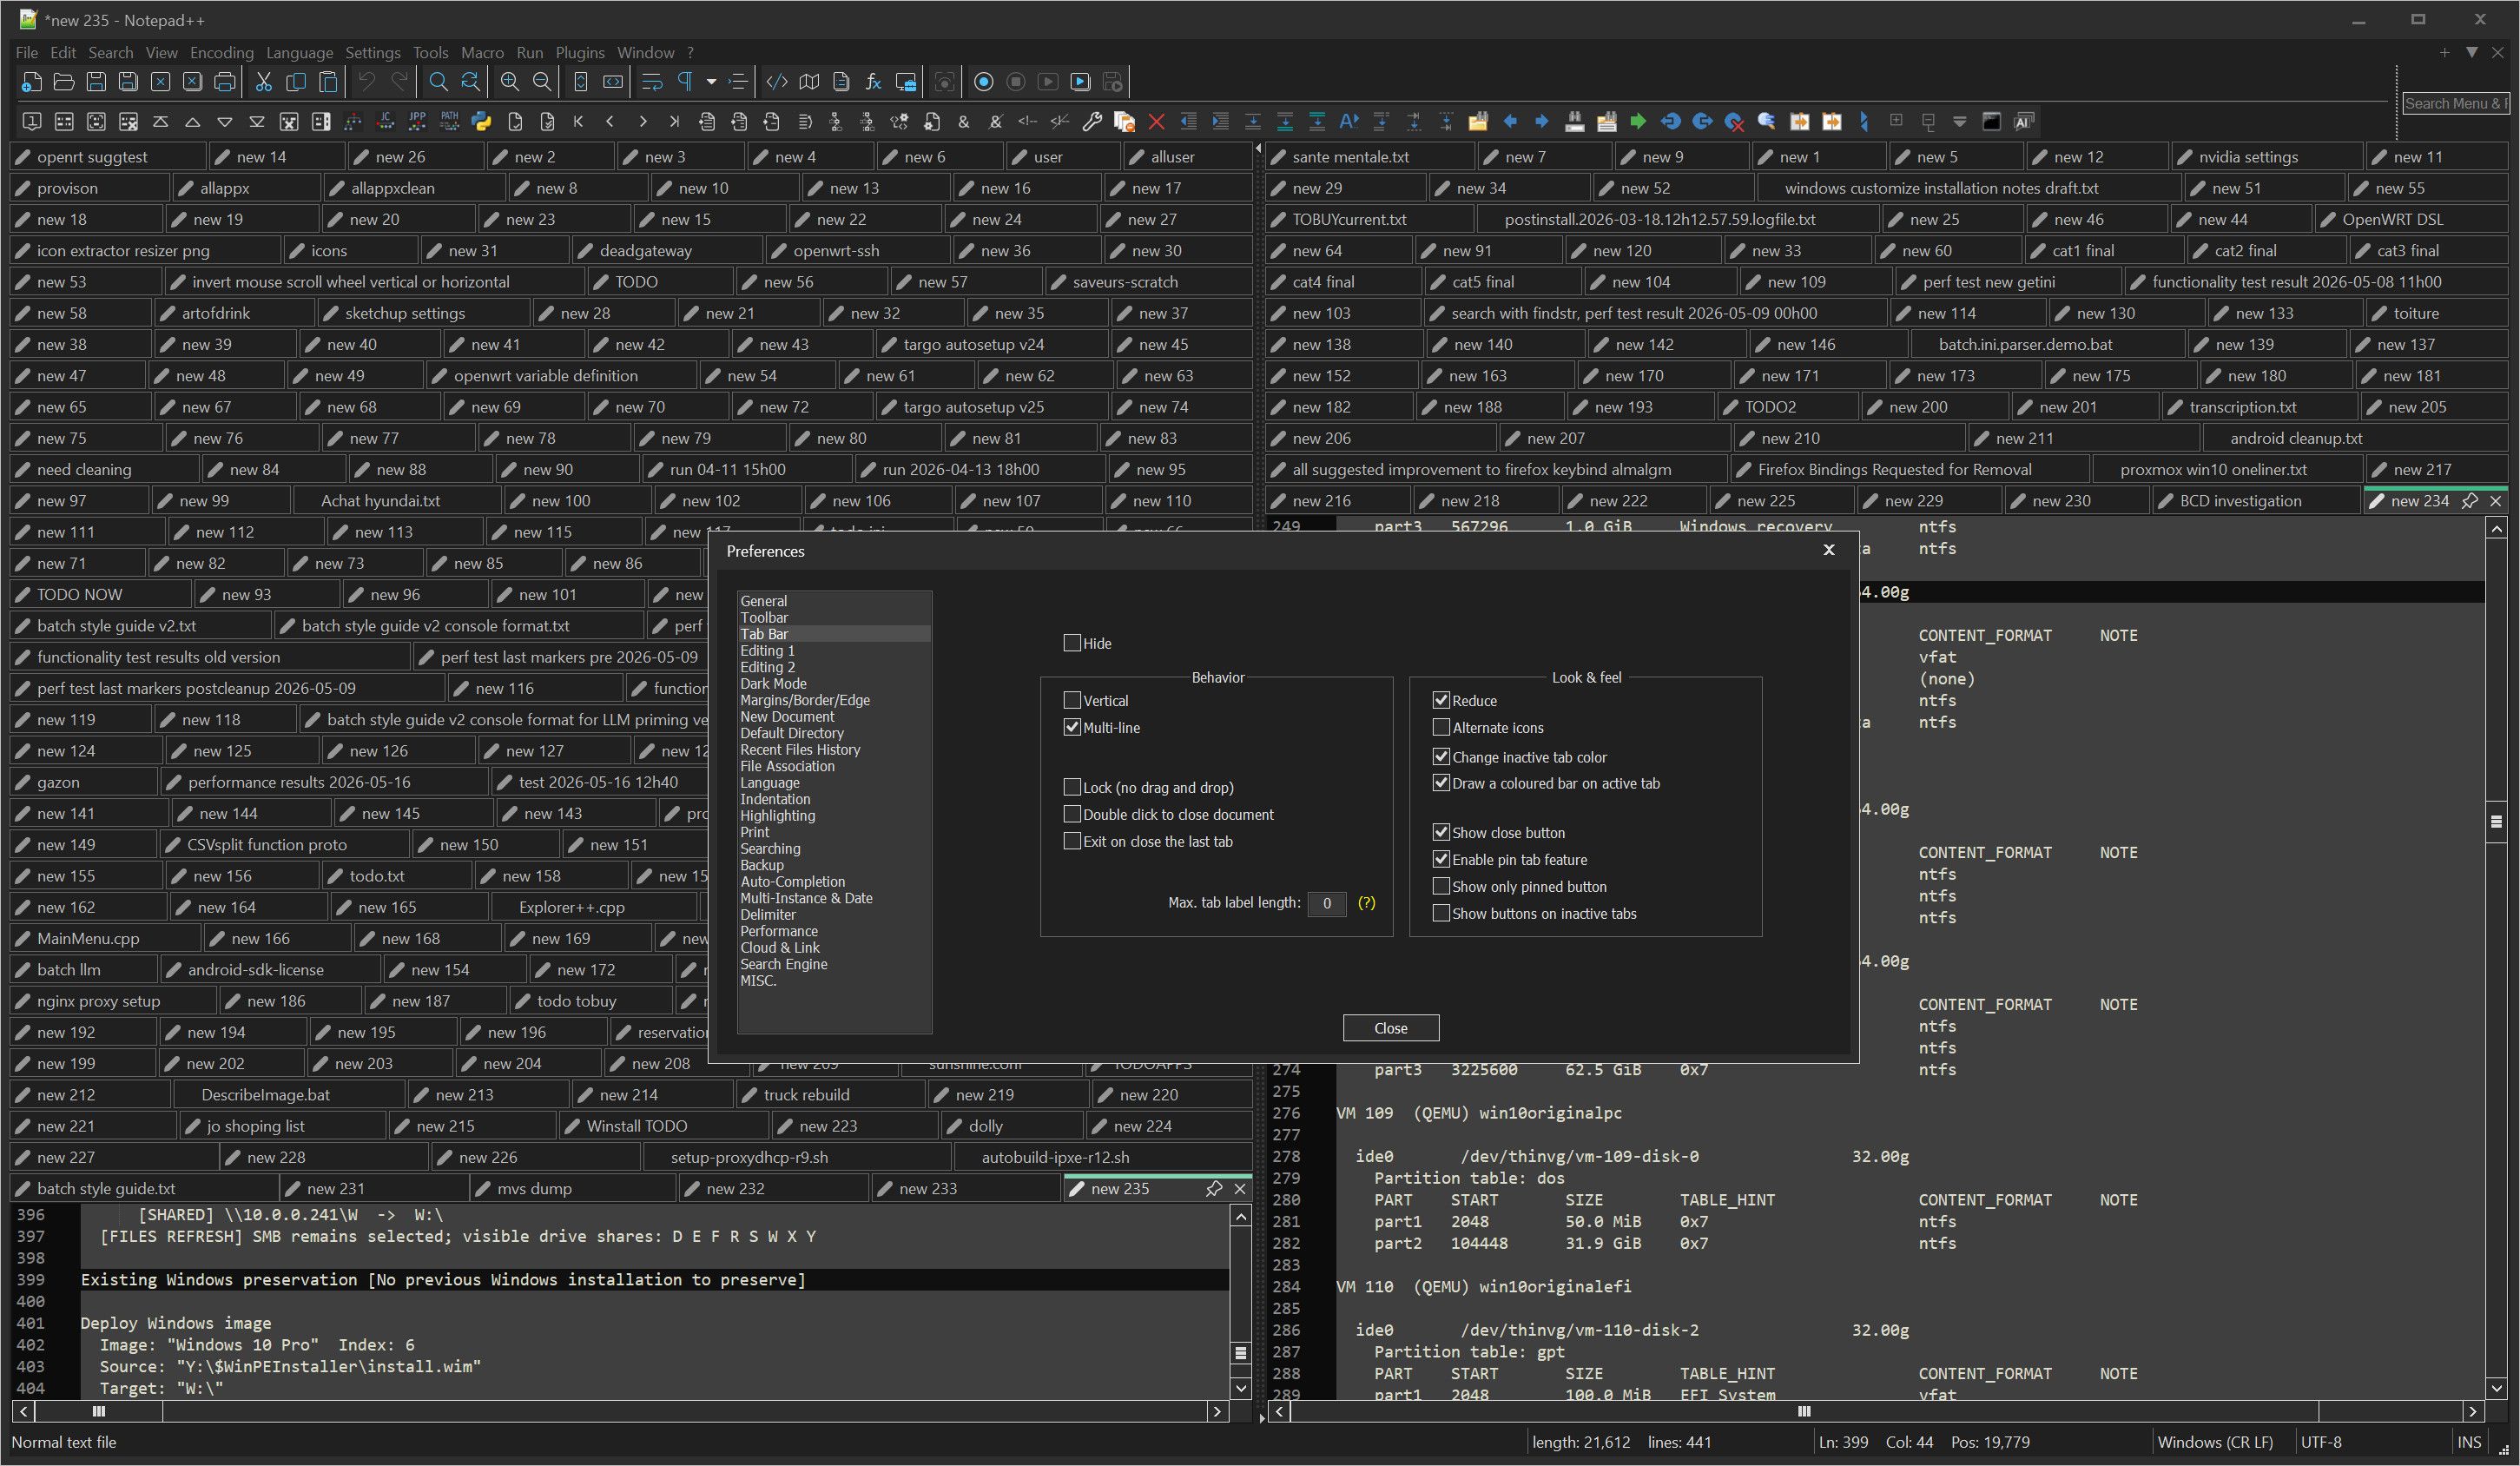Click the Function List fx icon

(x=873, y=82)
